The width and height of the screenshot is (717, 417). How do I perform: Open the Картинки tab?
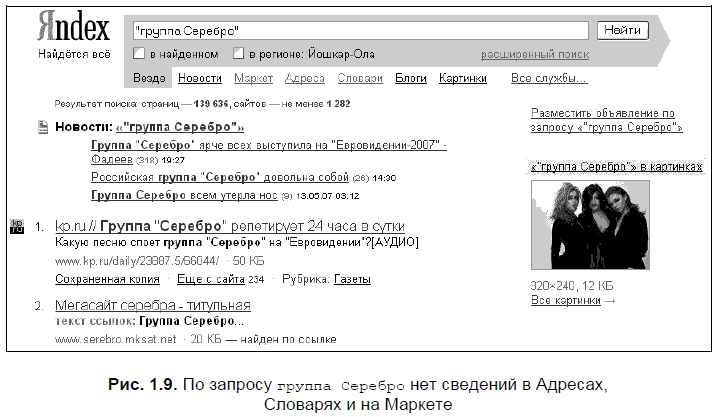click(x=462, y=78)
